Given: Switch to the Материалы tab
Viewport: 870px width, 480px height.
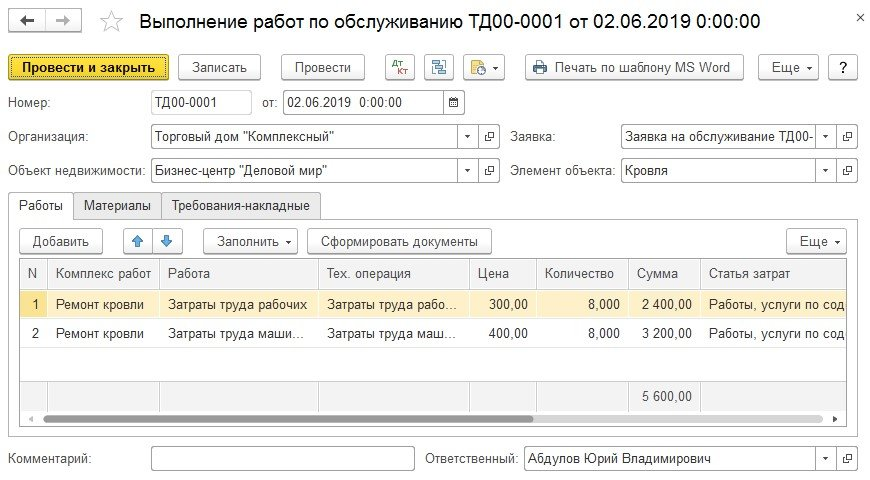Looking at the screenshot, I should click(117, 206).
